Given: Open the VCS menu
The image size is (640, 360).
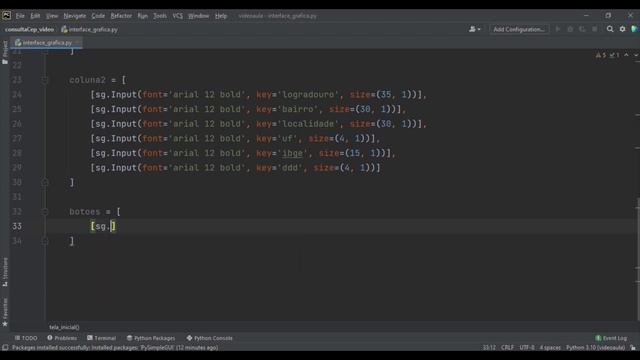Looking at the screenshot, I should (x=177, y=16).
